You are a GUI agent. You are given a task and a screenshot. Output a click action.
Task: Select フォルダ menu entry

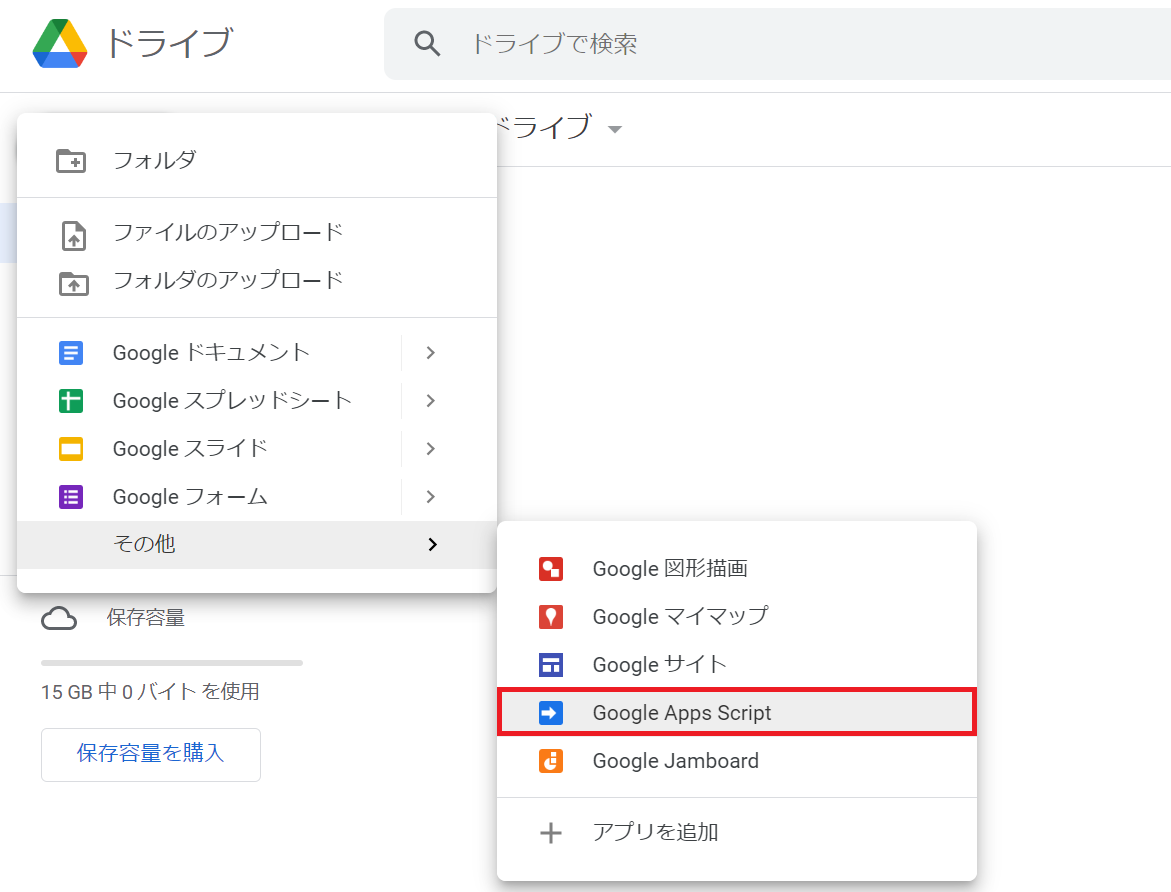pos(257,160)
